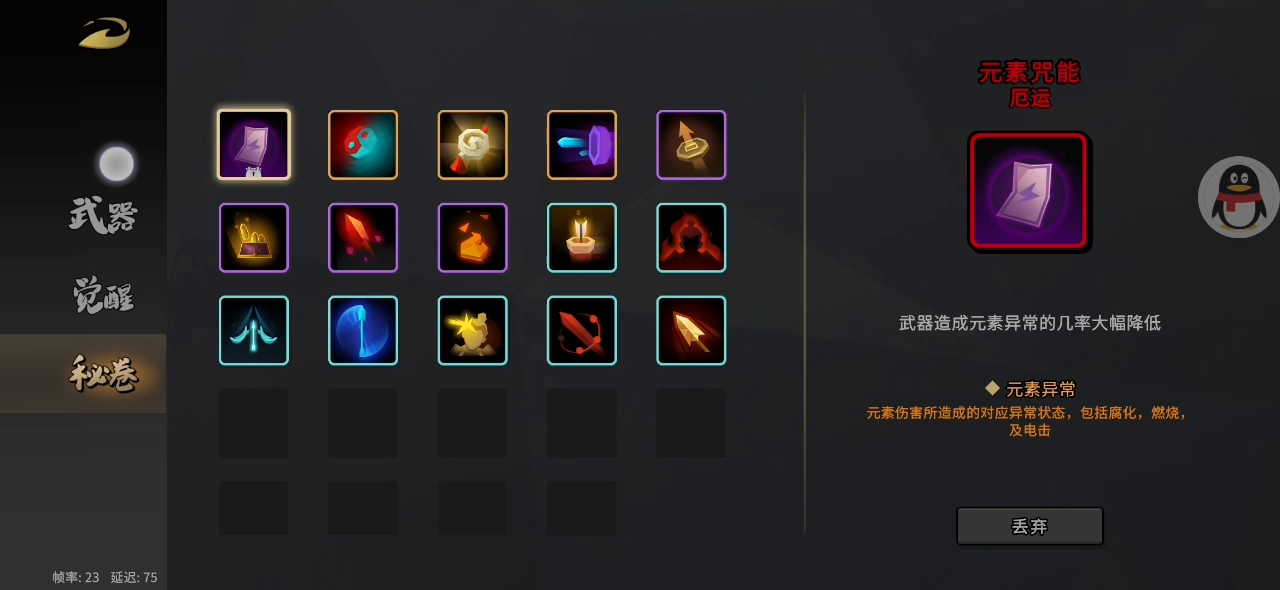Screen dimensions: 1280x590
Task: Select the purple lightning card scroll icon
Action: [x=254, y=145]
